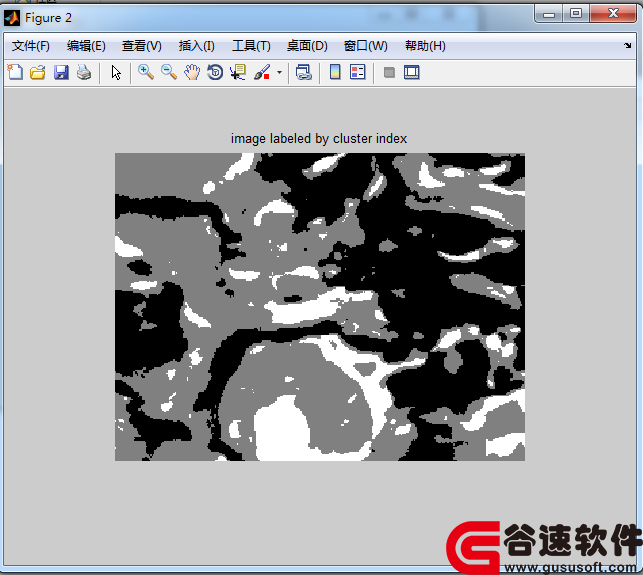Minimize the Figure 2 window
The image size is (643, 575).
click(x=549, y=14)
